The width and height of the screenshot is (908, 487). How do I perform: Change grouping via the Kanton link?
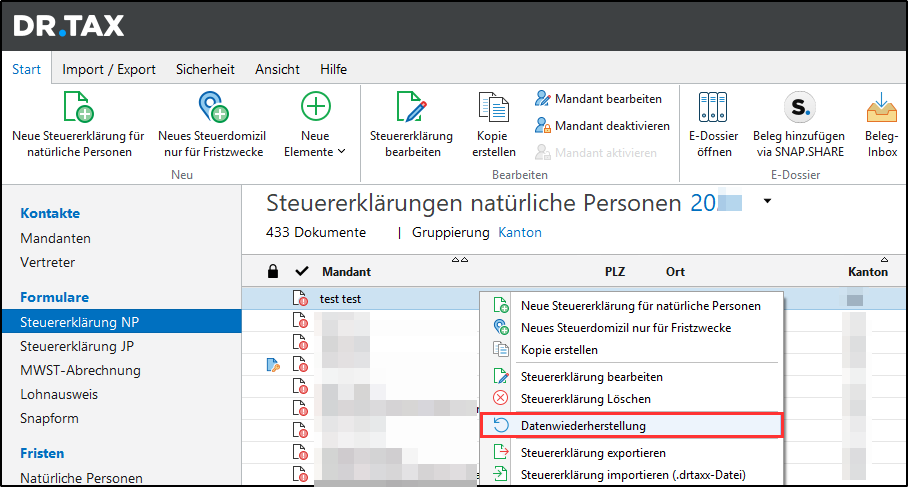coord(520,233)
